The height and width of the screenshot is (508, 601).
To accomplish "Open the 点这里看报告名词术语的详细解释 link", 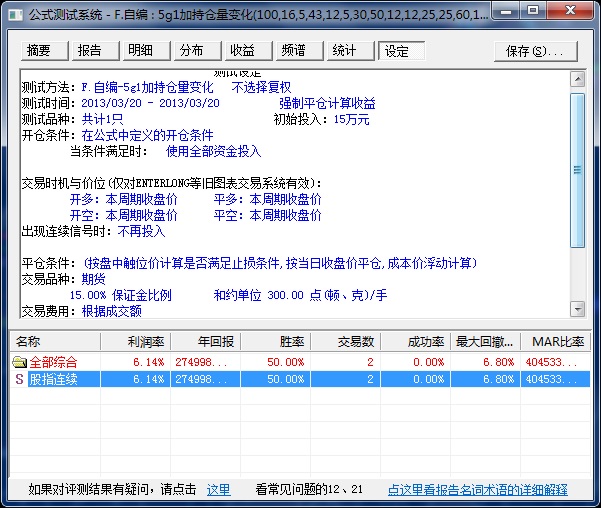I will tap(478, 490).
